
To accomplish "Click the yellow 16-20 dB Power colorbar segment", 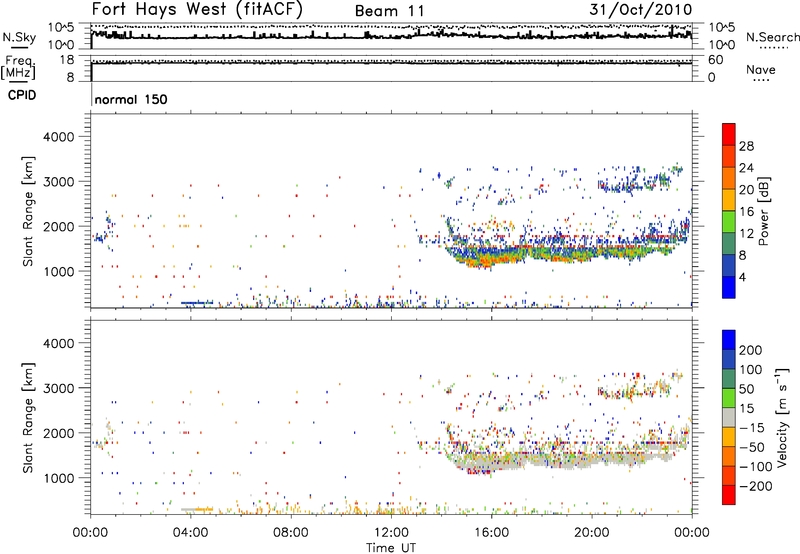I will coord(729,199).
